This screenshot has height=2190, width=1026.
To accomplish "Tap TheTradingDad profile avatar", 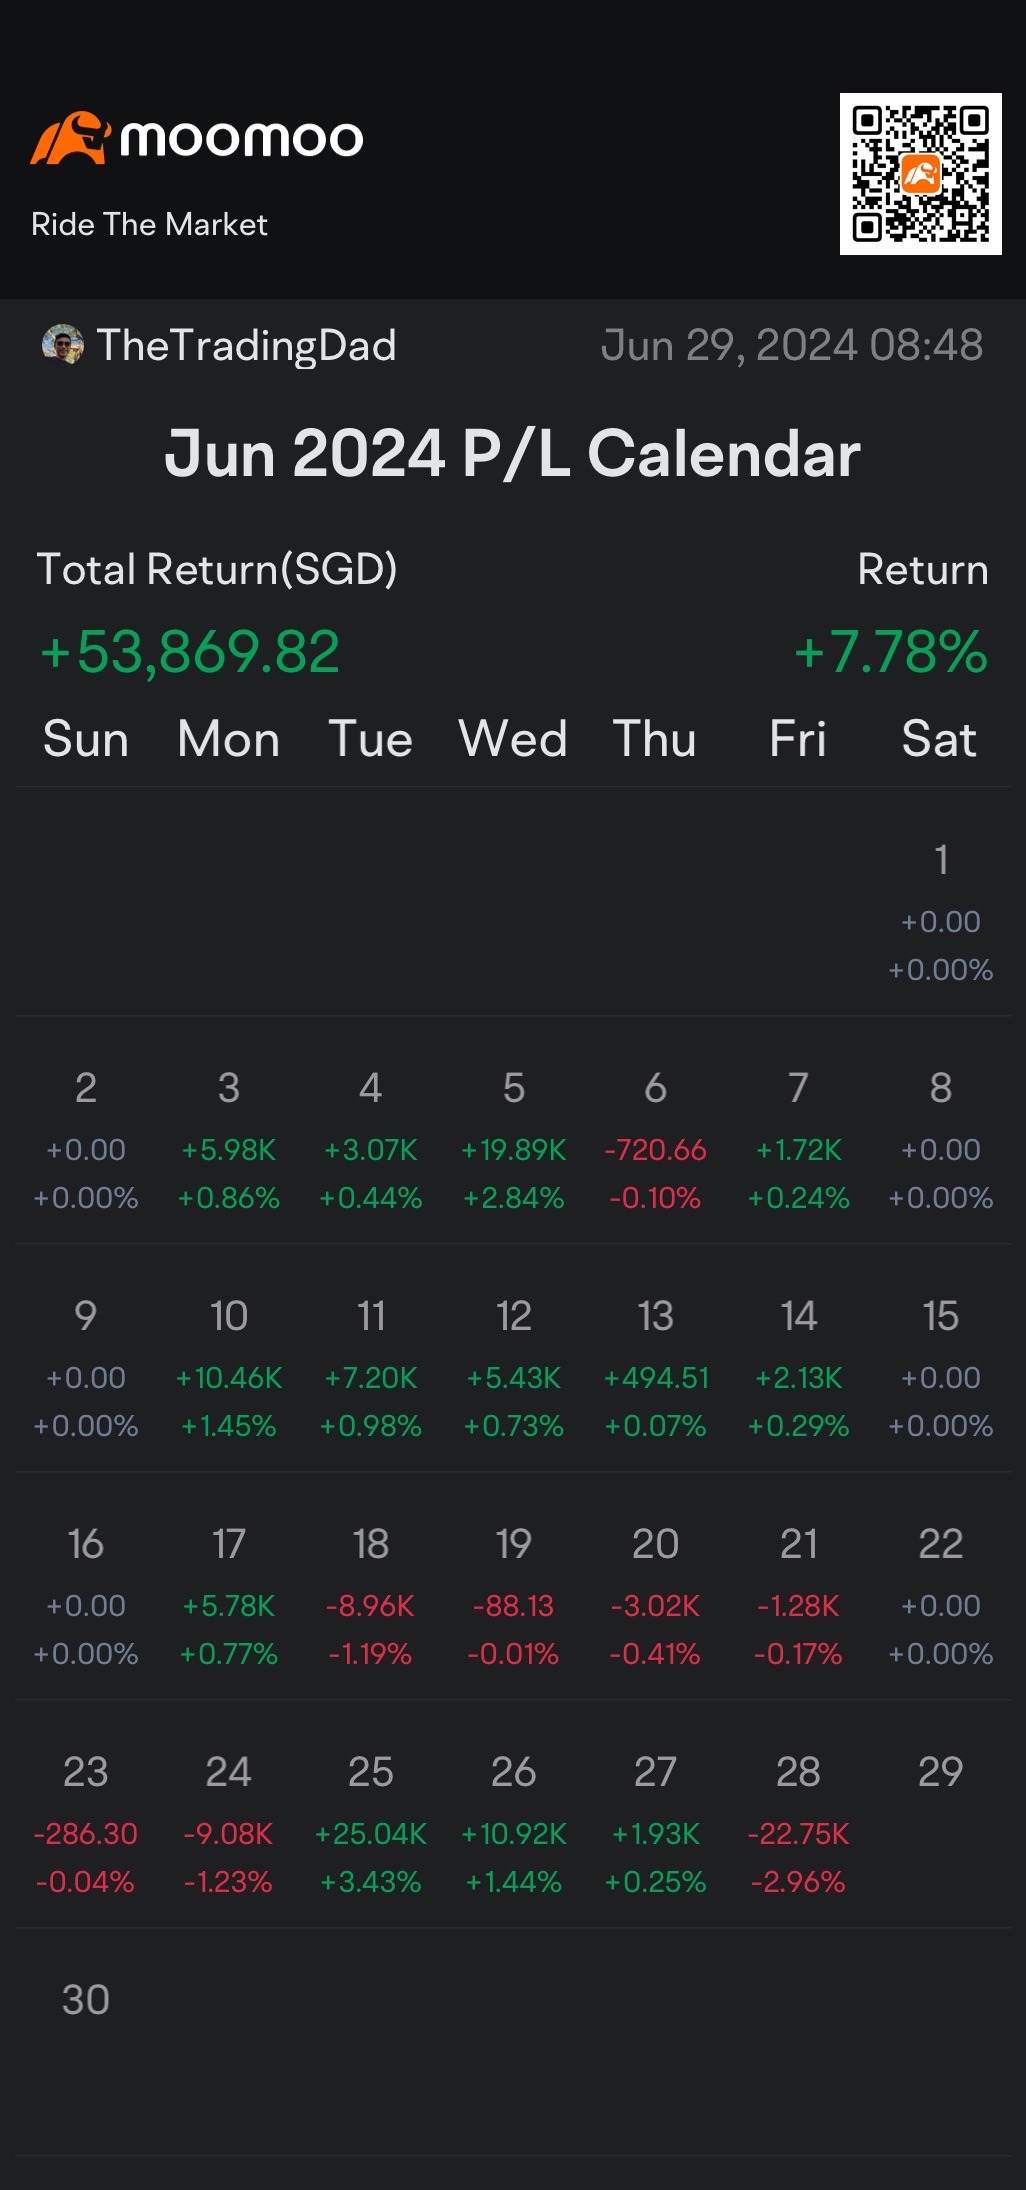I will point(62,345).
